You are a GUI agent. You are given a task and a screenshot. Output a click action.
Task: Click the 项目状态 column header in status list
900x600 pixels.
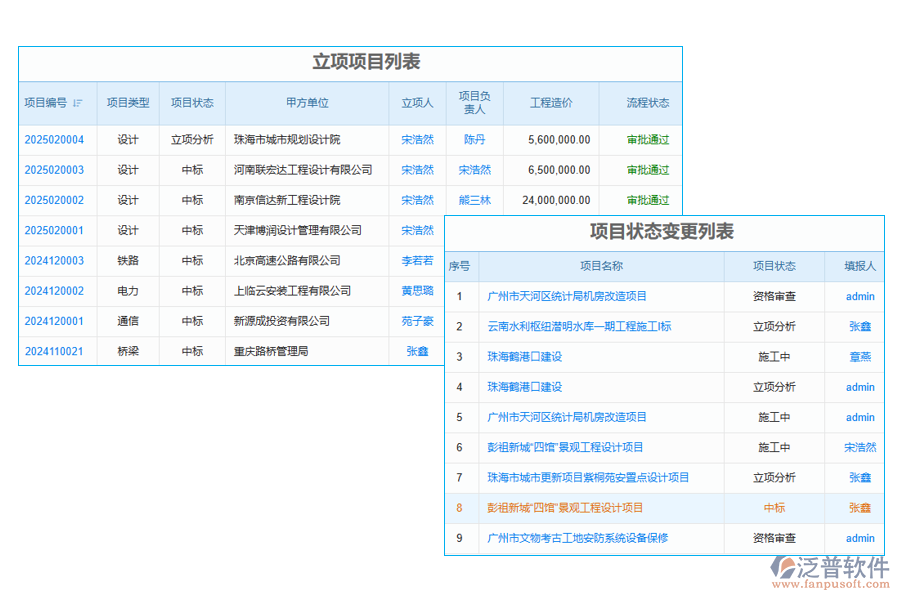pos(774,266)
